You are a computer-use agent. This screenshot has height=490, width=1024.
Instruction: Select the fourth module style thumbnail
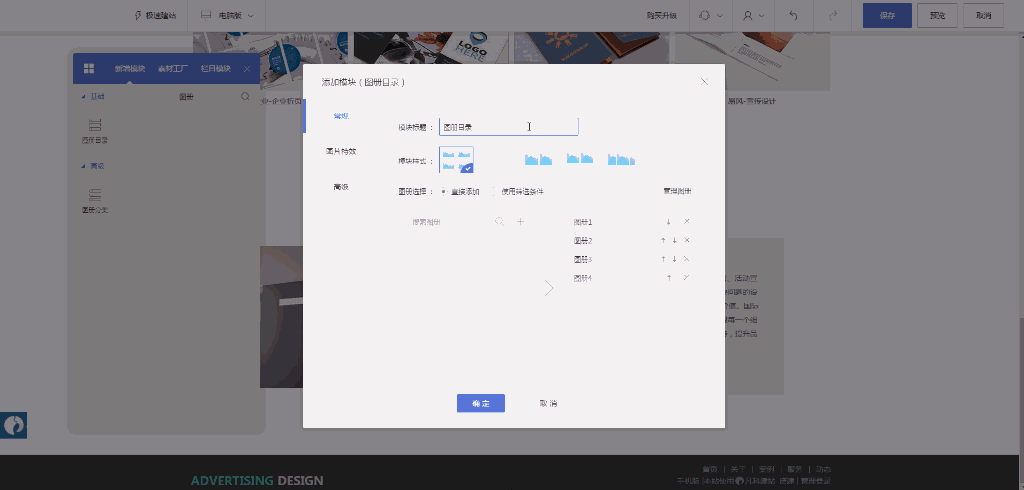pyautogui.click(x=621, y=159)
